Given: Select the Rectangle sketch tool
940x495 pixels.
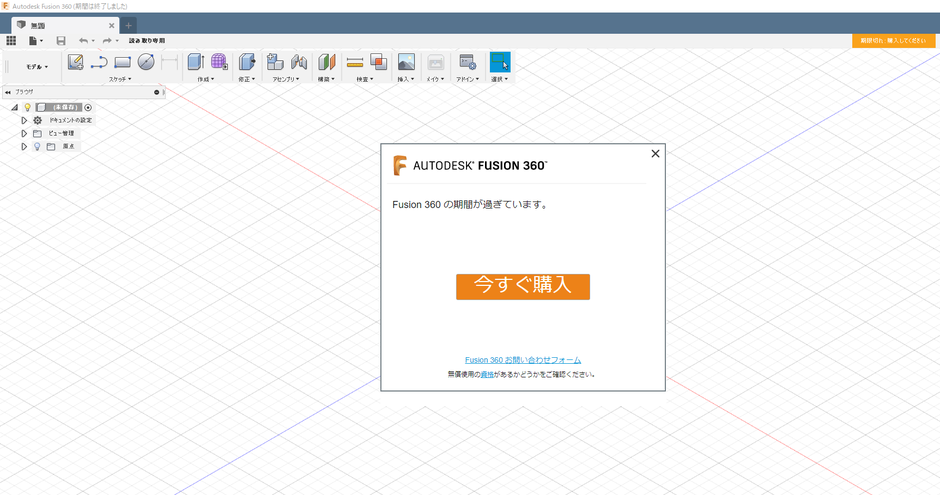Looking at the screenshot, I should [122, 62].
